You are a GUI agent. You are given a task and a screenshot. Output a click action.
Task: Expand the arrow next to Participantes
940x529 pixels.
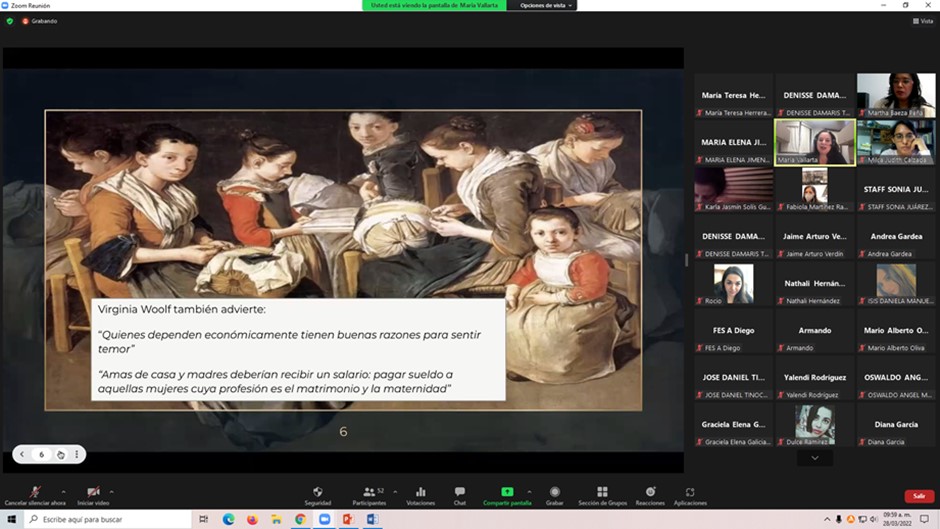(395, 492)
